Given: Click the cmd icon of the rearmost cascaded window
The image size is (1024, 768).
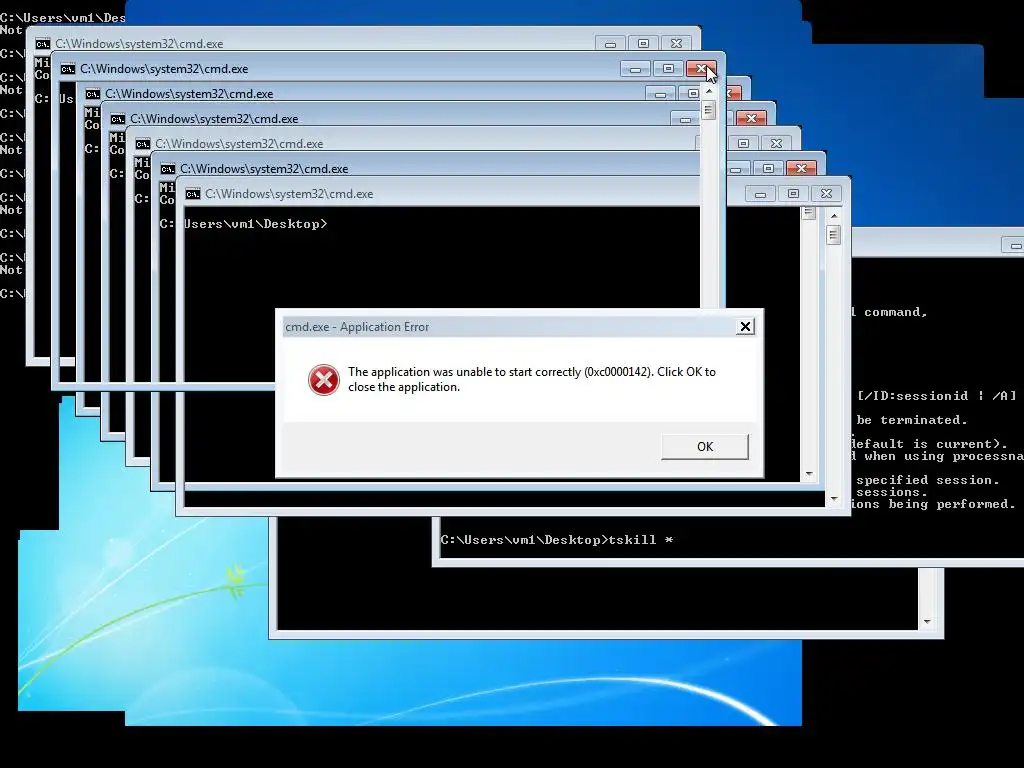Looking at the screenshot, I should [42, 44].
